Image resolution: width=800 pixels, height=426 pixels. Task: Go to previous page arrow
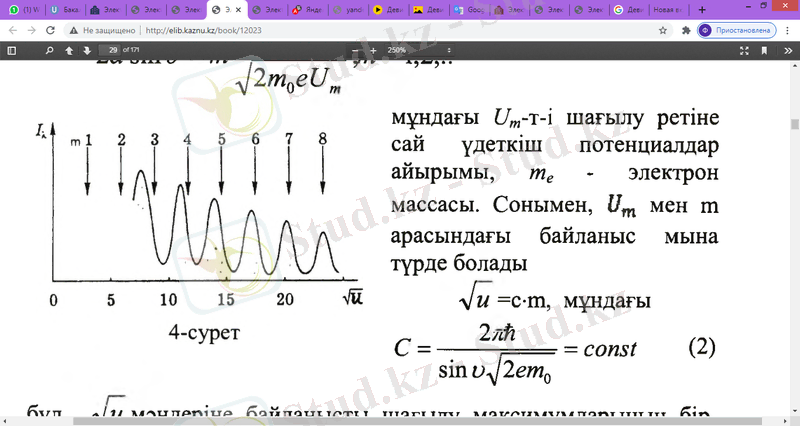pyautogui.click(x=69, y=51)
